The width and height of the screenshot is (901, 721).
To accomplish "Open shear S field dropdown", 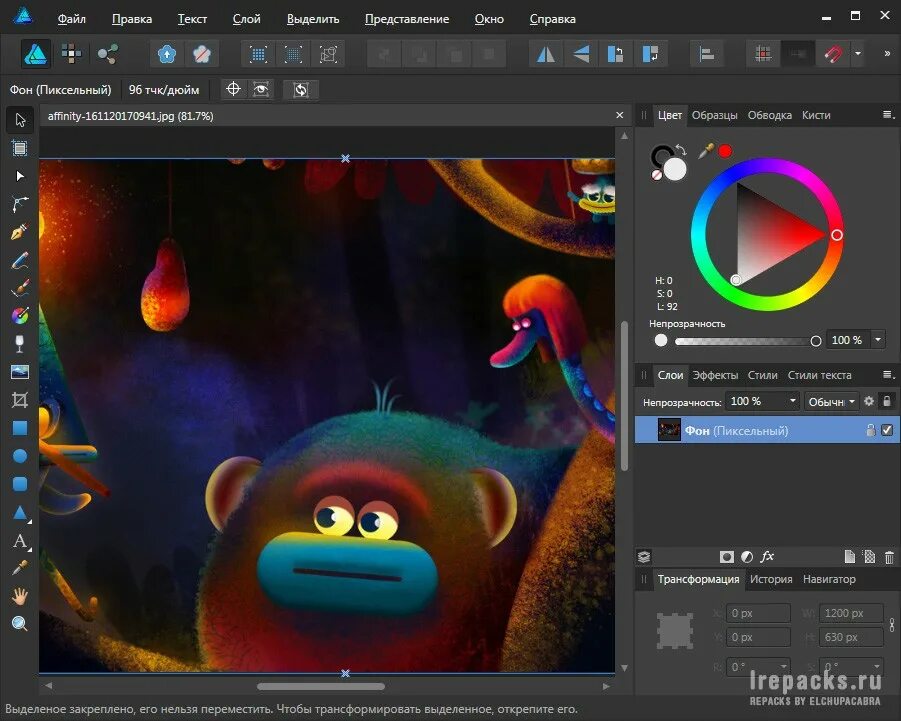I will (877, 666).
